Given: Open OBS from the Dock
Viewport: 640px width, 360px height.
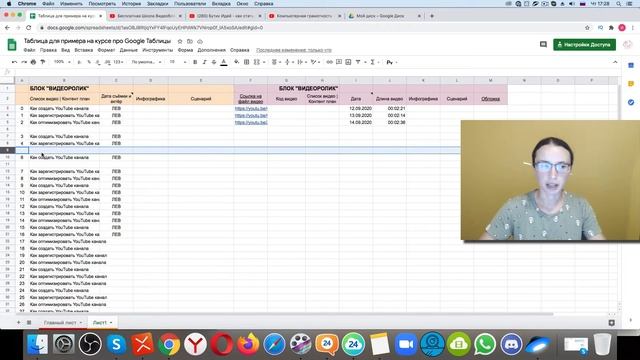Looking at the screenshot, I should pos(90,344).
